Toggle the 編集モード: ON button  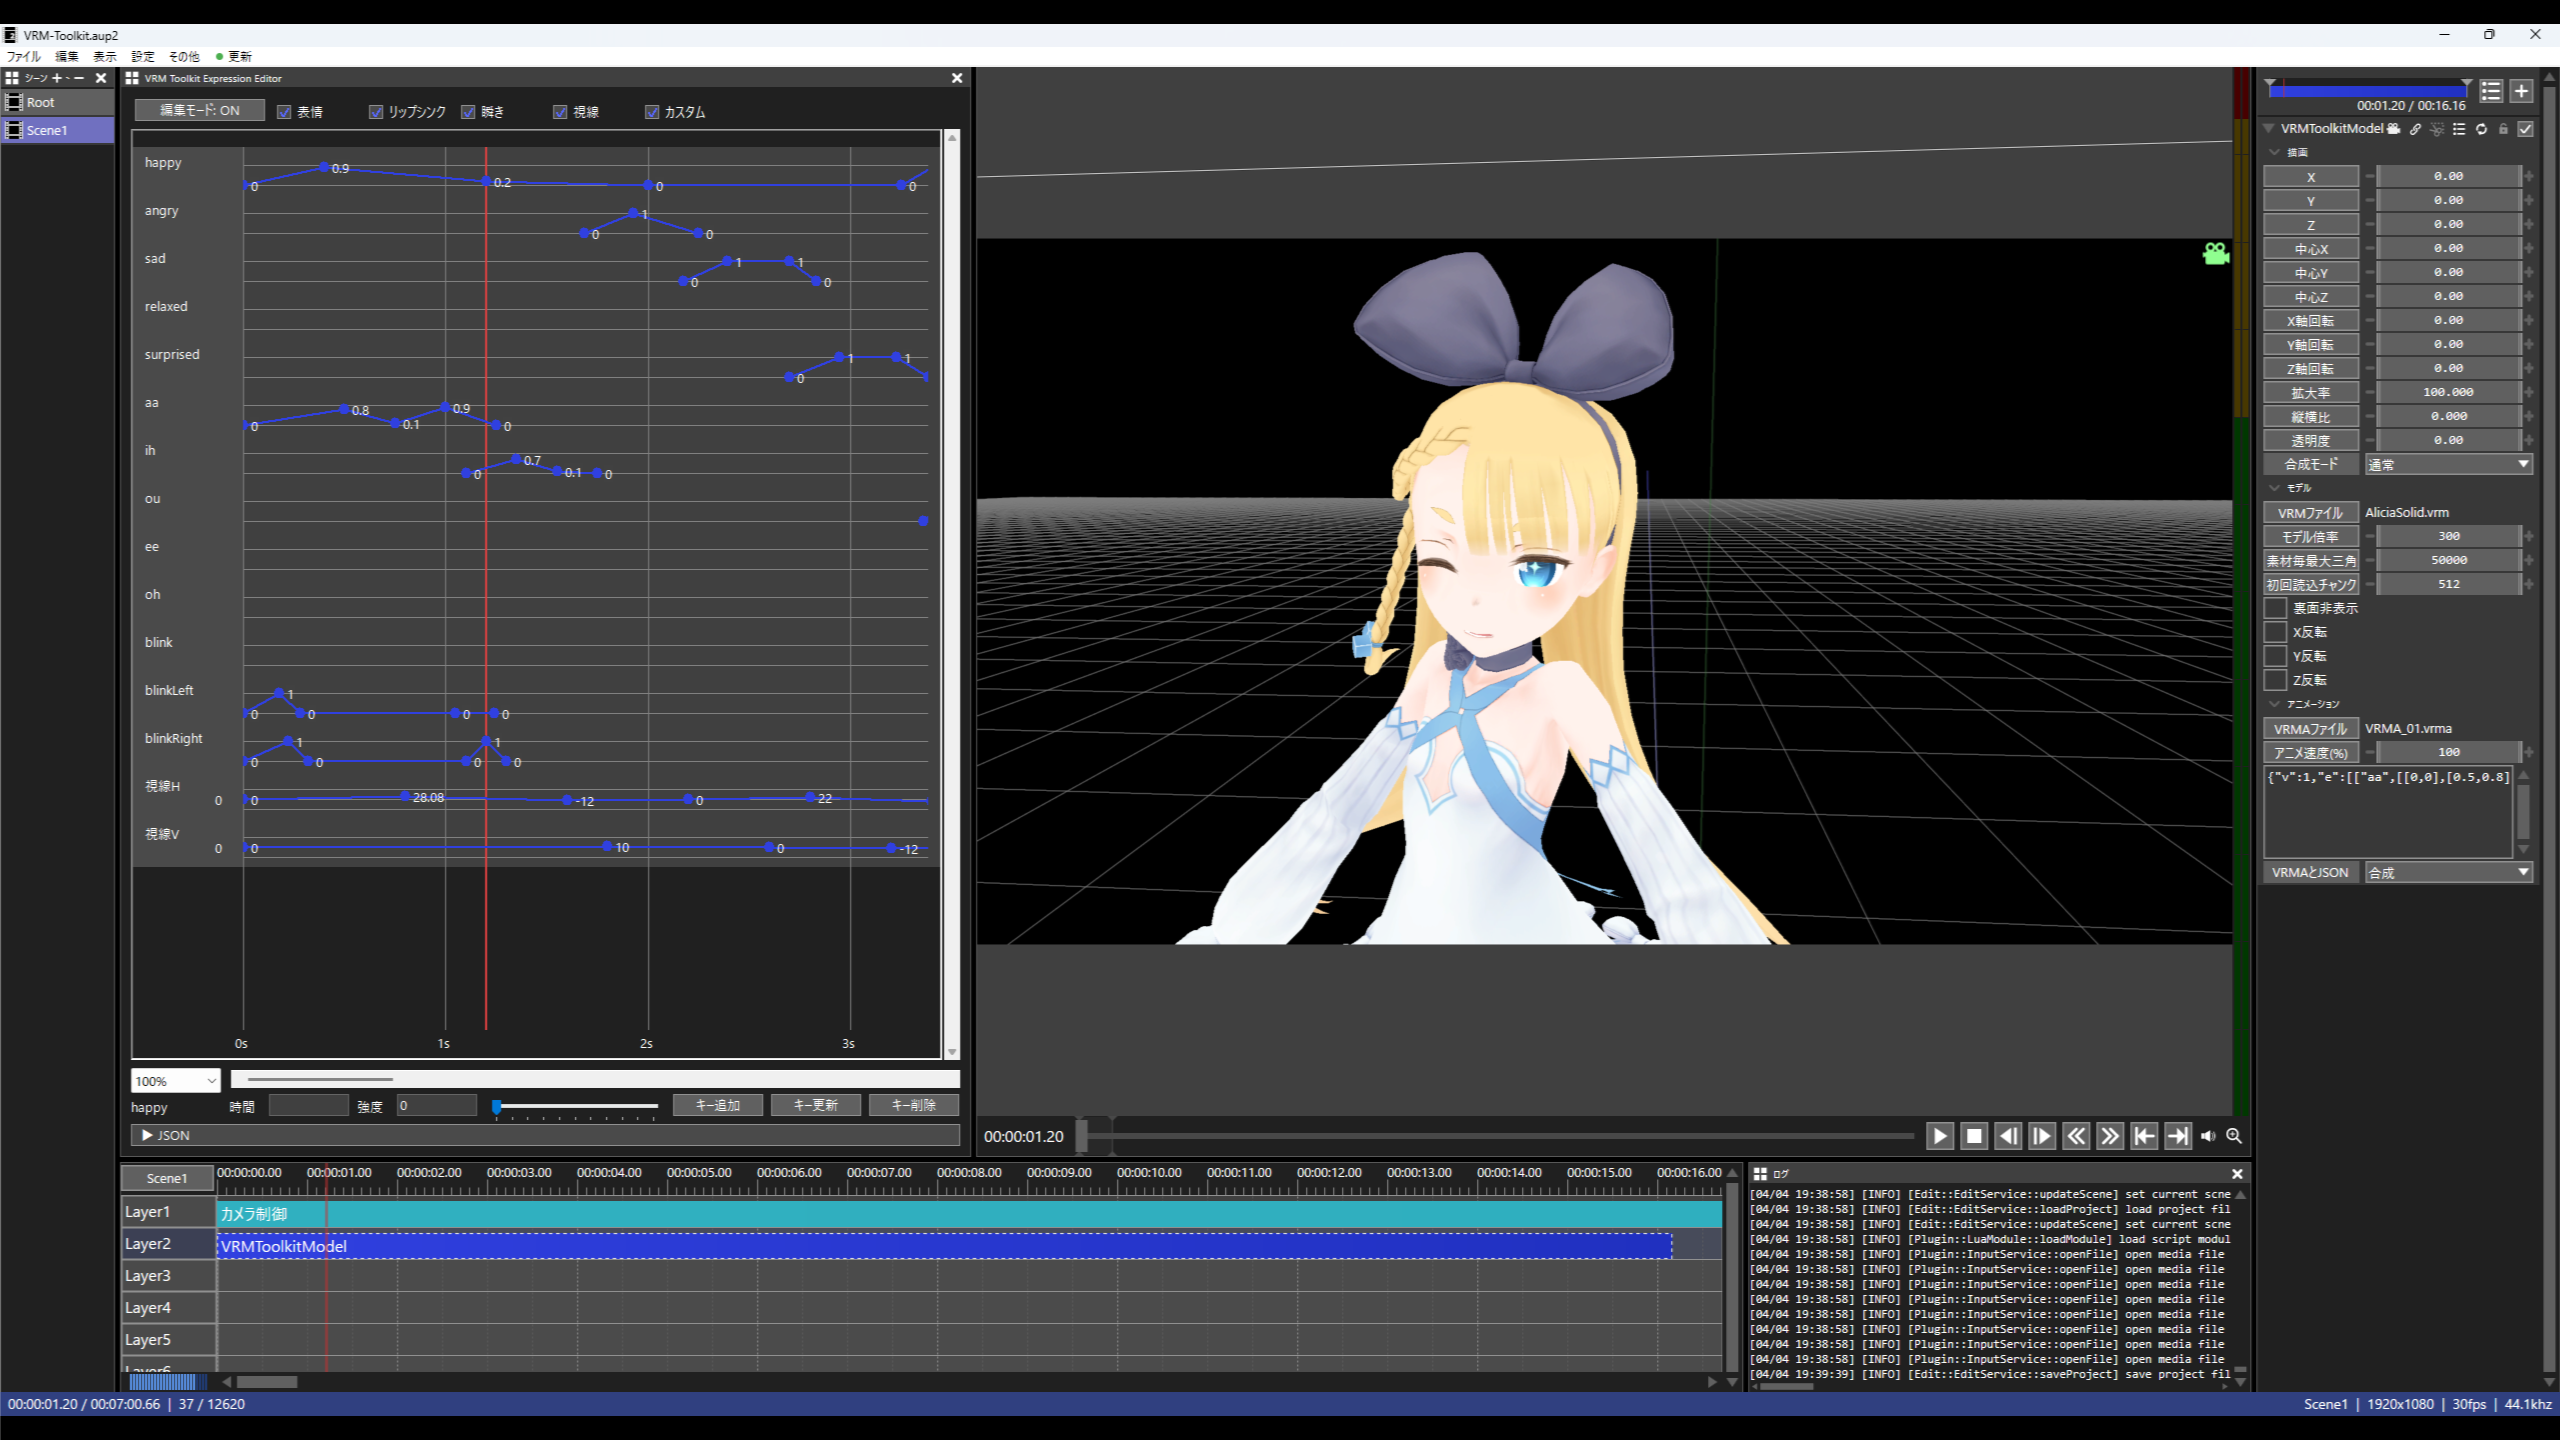pyautogui.click(x=200, y=110)
